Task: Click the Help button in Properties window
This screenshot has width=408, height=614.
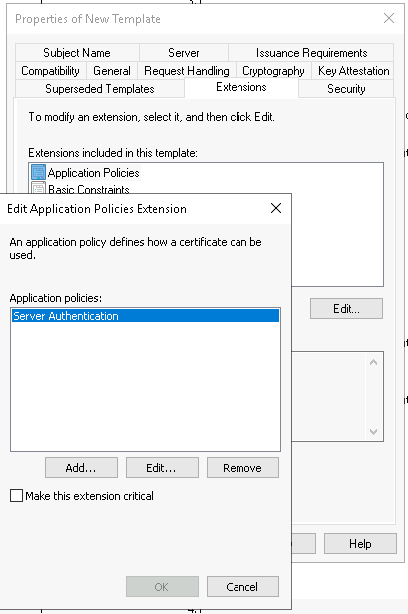Action: (x=360, y=544)
